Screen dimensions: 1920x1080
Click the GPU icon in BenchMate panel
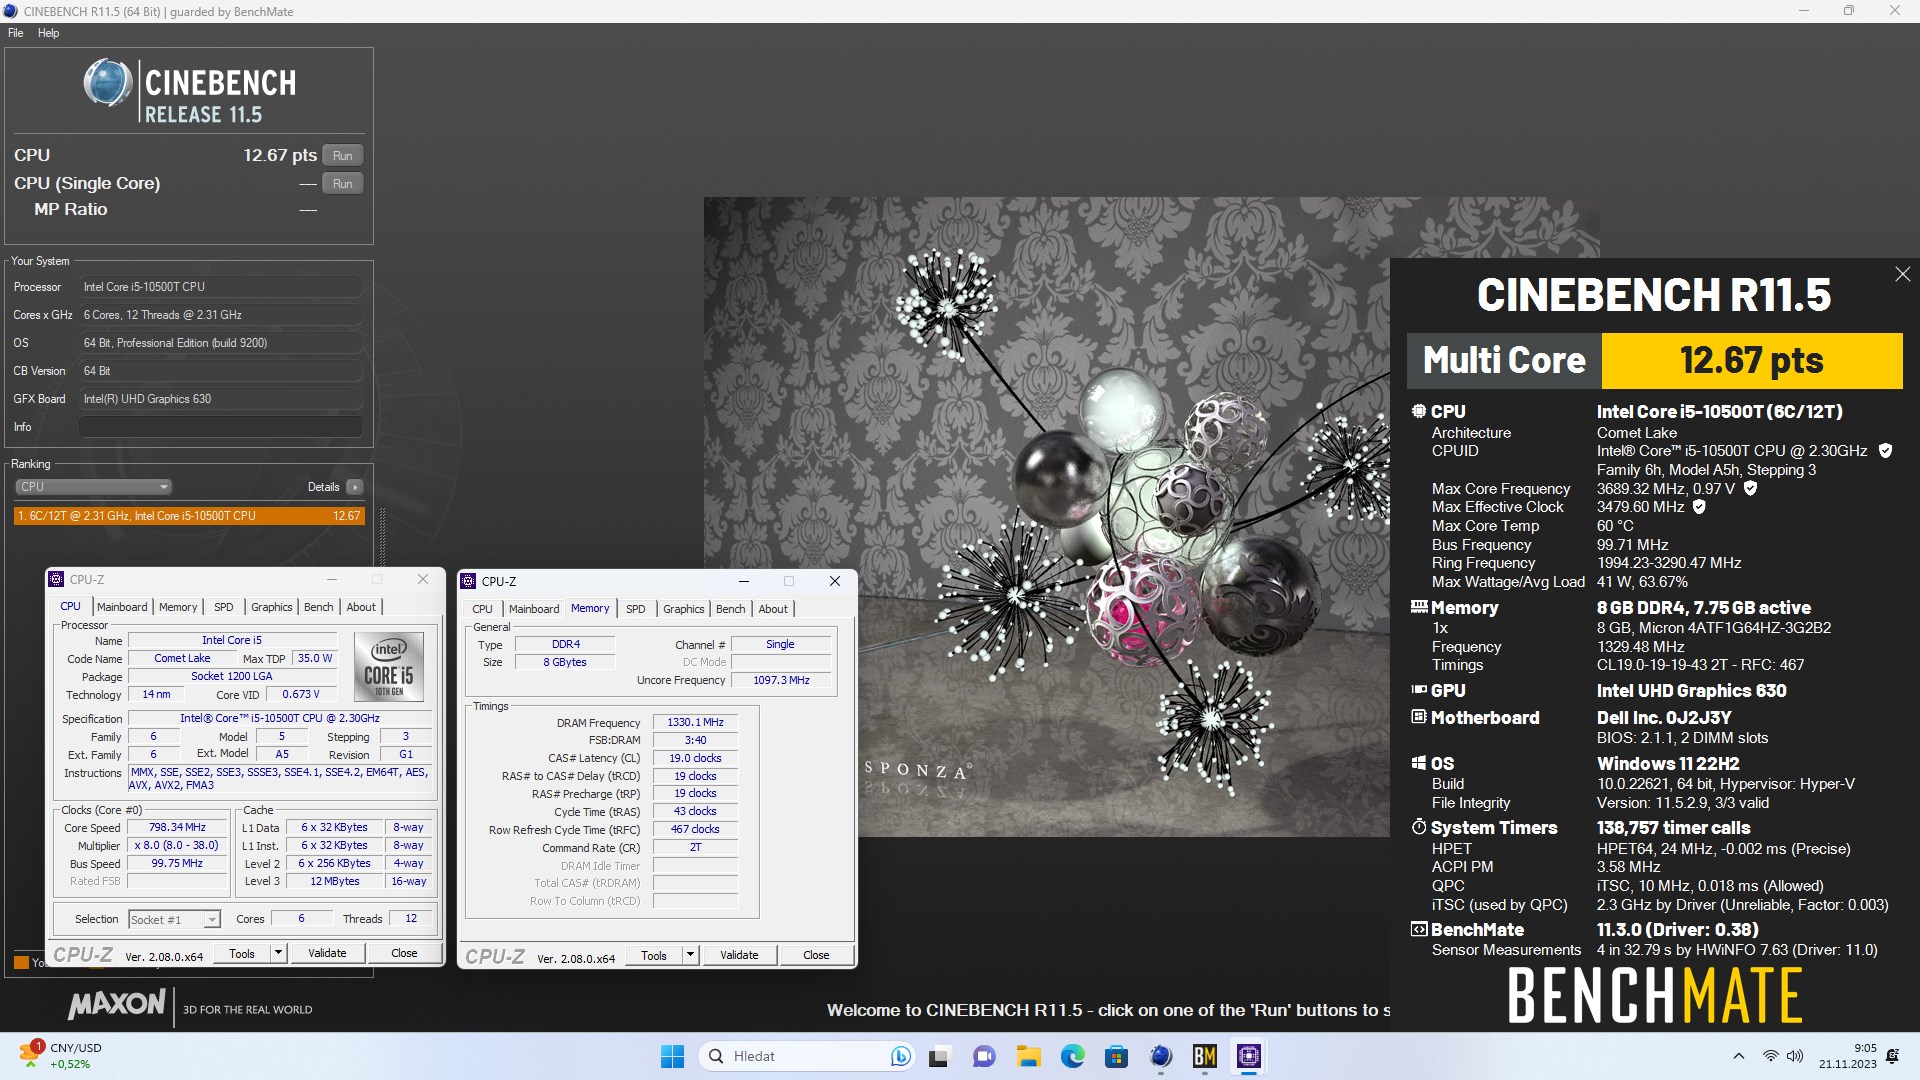1418,690
